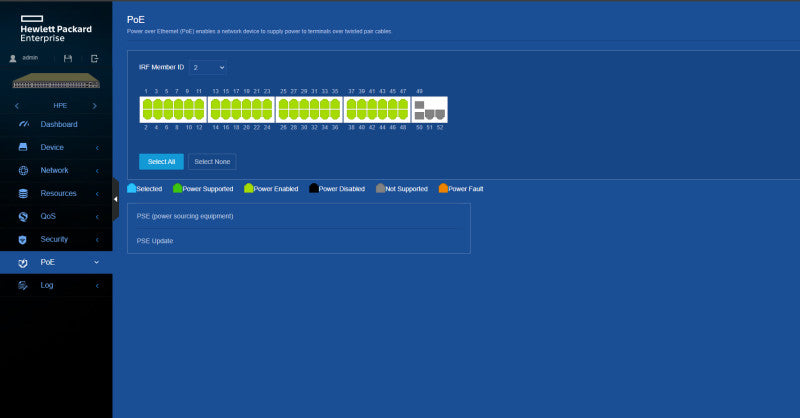This screenshot has width=800, height=418.
Task: Click the orange Power Fault legend swatch
Action: pos(443,188)
